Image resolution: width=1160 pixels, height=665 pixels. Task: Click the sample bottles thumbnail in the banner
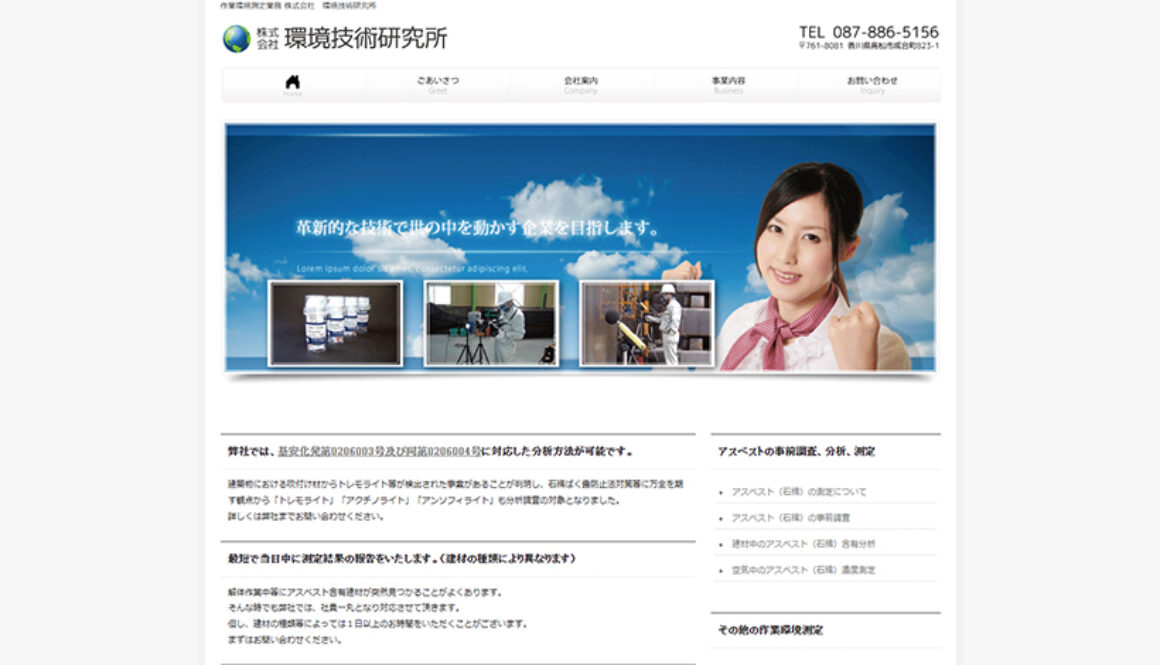pos(336,323)
